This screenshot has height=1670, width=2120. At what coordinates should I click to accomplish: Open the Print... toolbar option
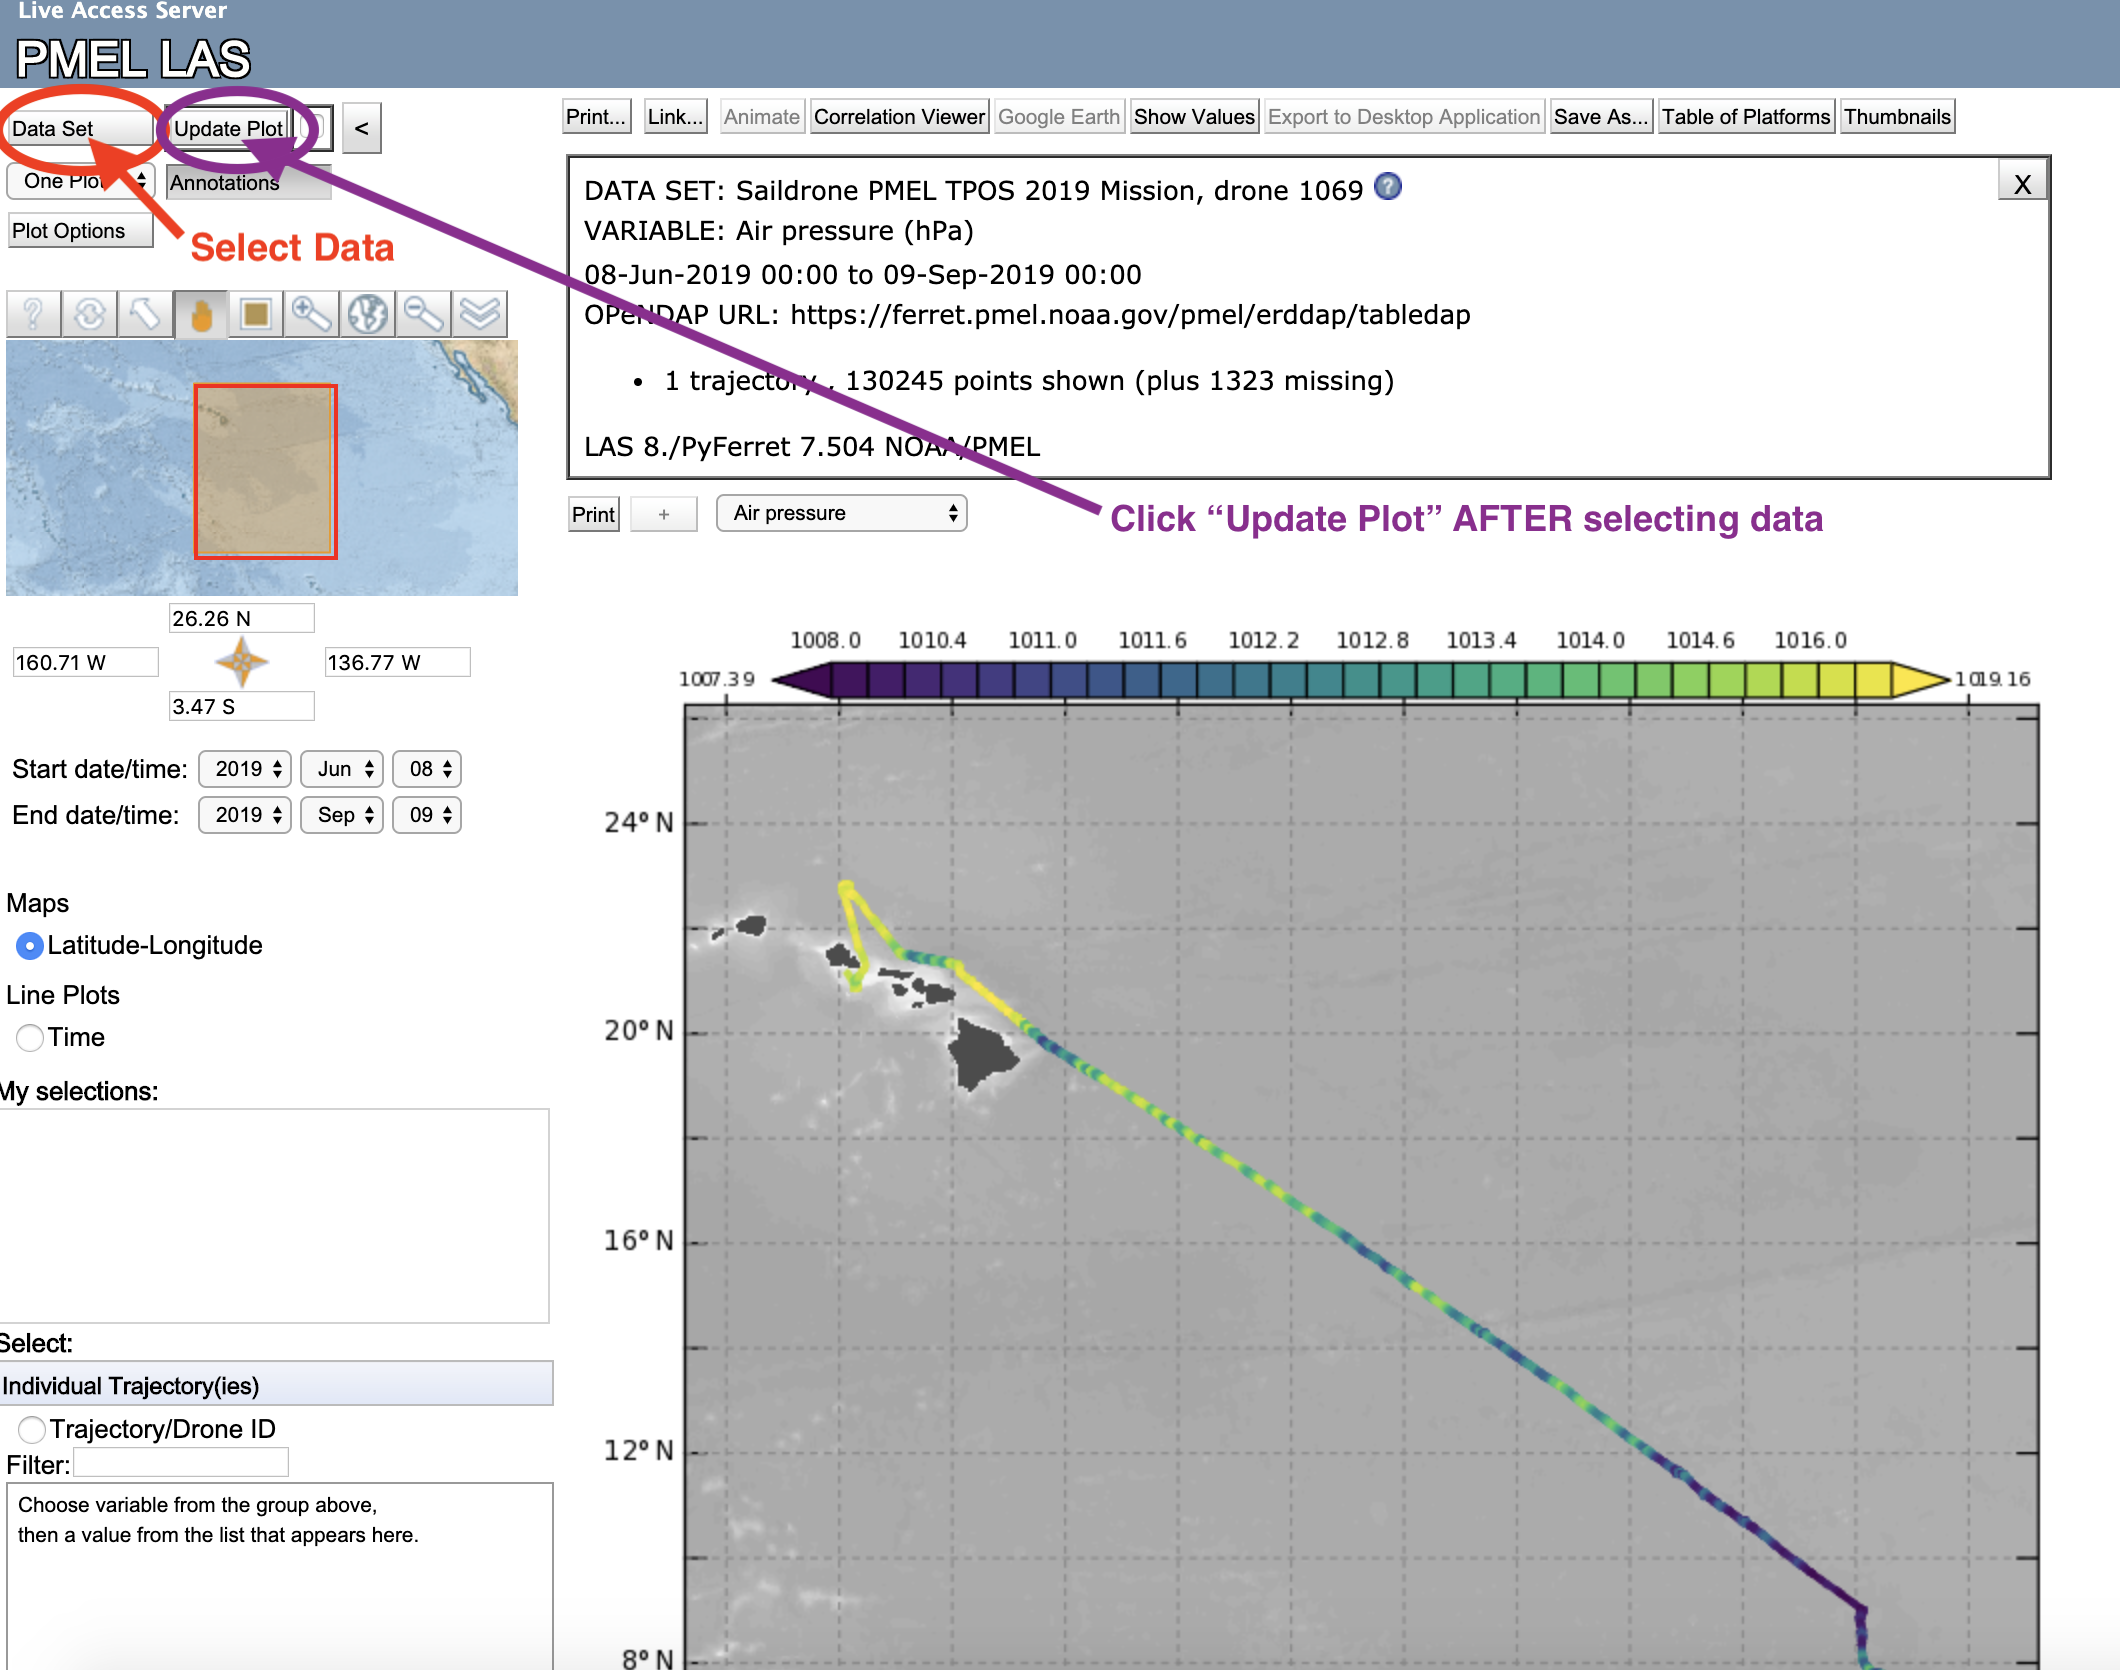click(x=597, y=117)
